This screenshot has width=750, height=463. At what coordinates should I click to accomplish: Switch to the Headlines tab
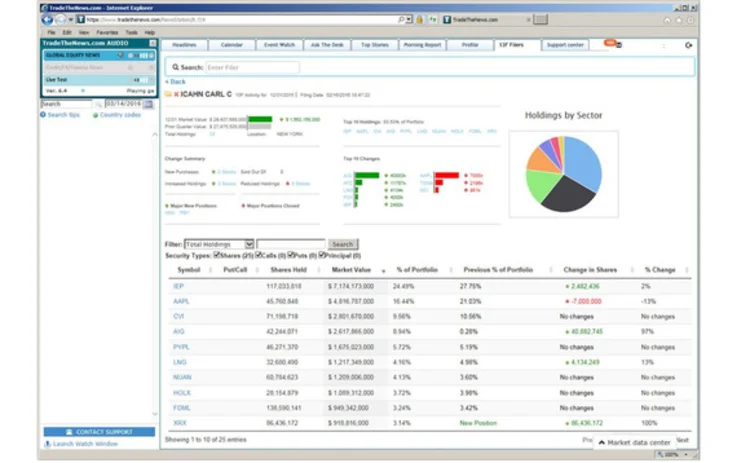click(184, 45)
